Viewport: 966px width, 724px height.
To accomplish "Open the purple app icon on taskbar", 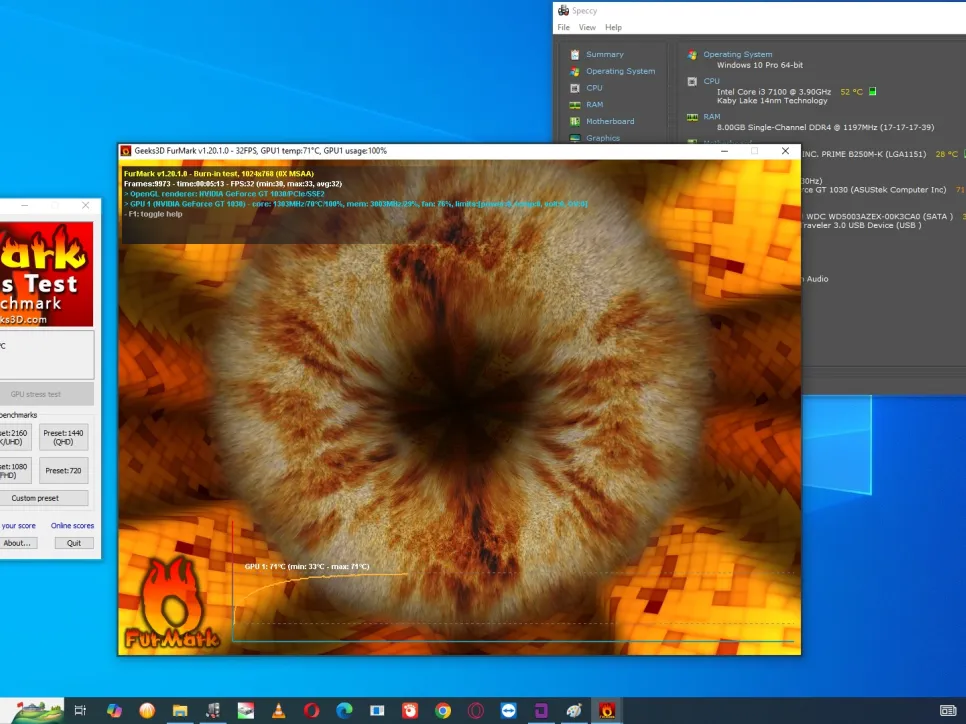I will pos(541,710).
